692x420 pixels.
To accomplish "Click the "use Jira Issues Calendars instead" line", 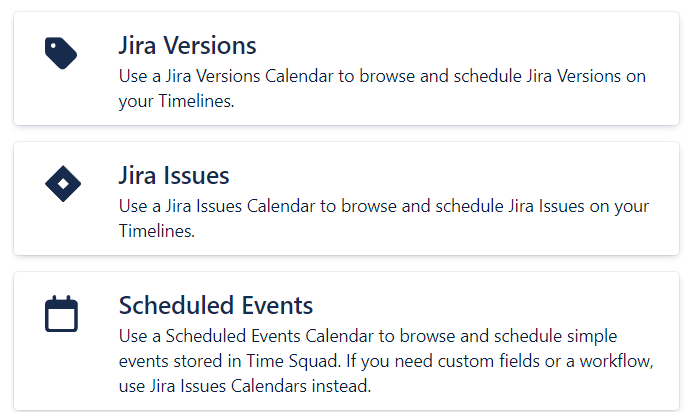I will pyautogui.click(x=244, y=386).
